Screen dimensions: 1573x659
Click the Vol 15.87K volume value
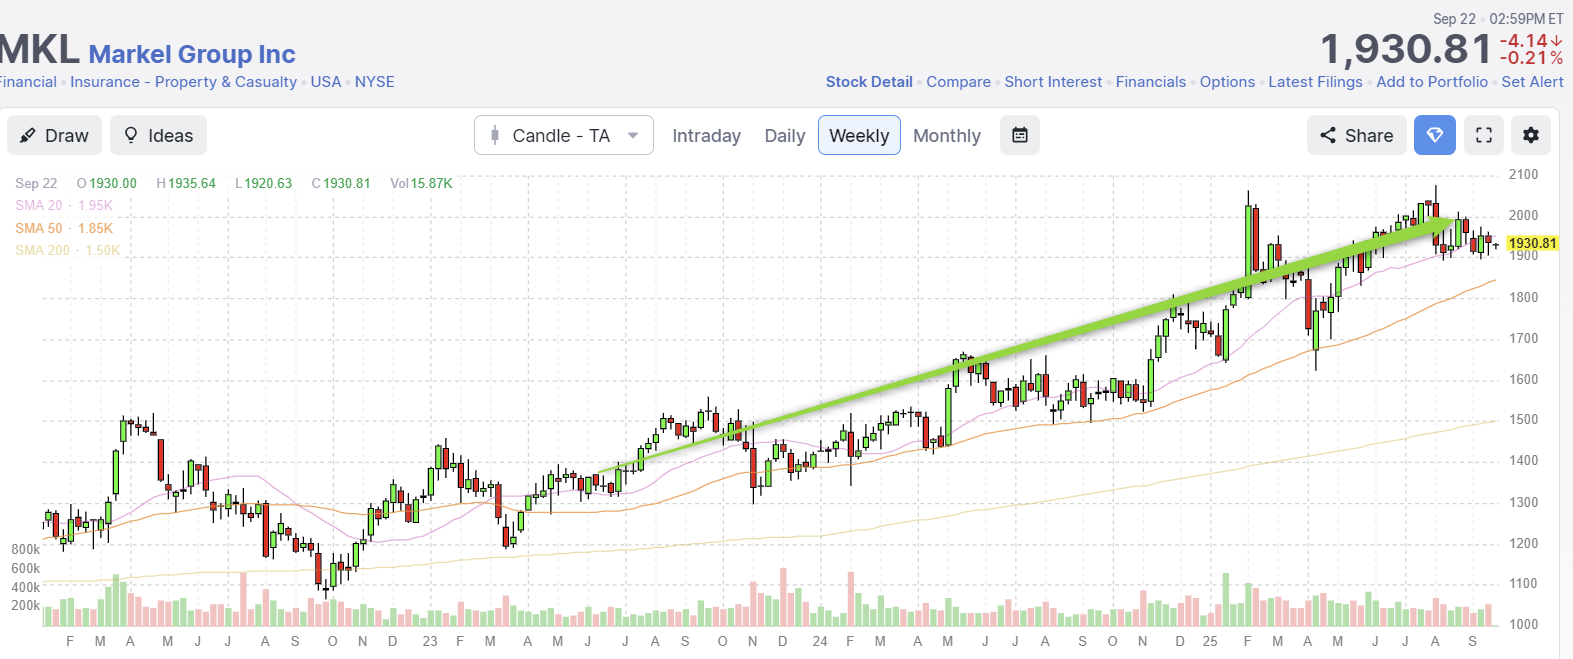tap(421, 183)
